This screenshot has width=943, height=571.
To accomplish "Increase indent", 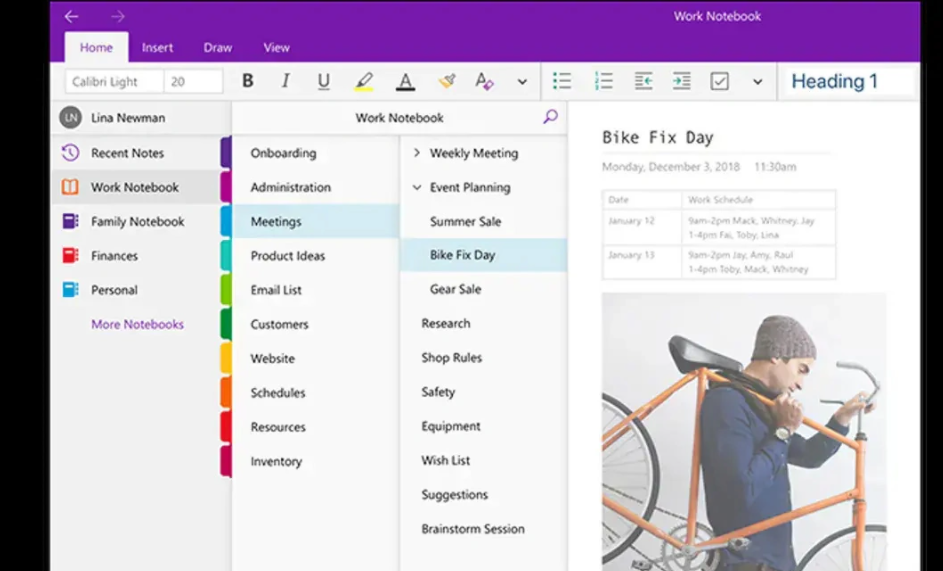I will (681, 81).
